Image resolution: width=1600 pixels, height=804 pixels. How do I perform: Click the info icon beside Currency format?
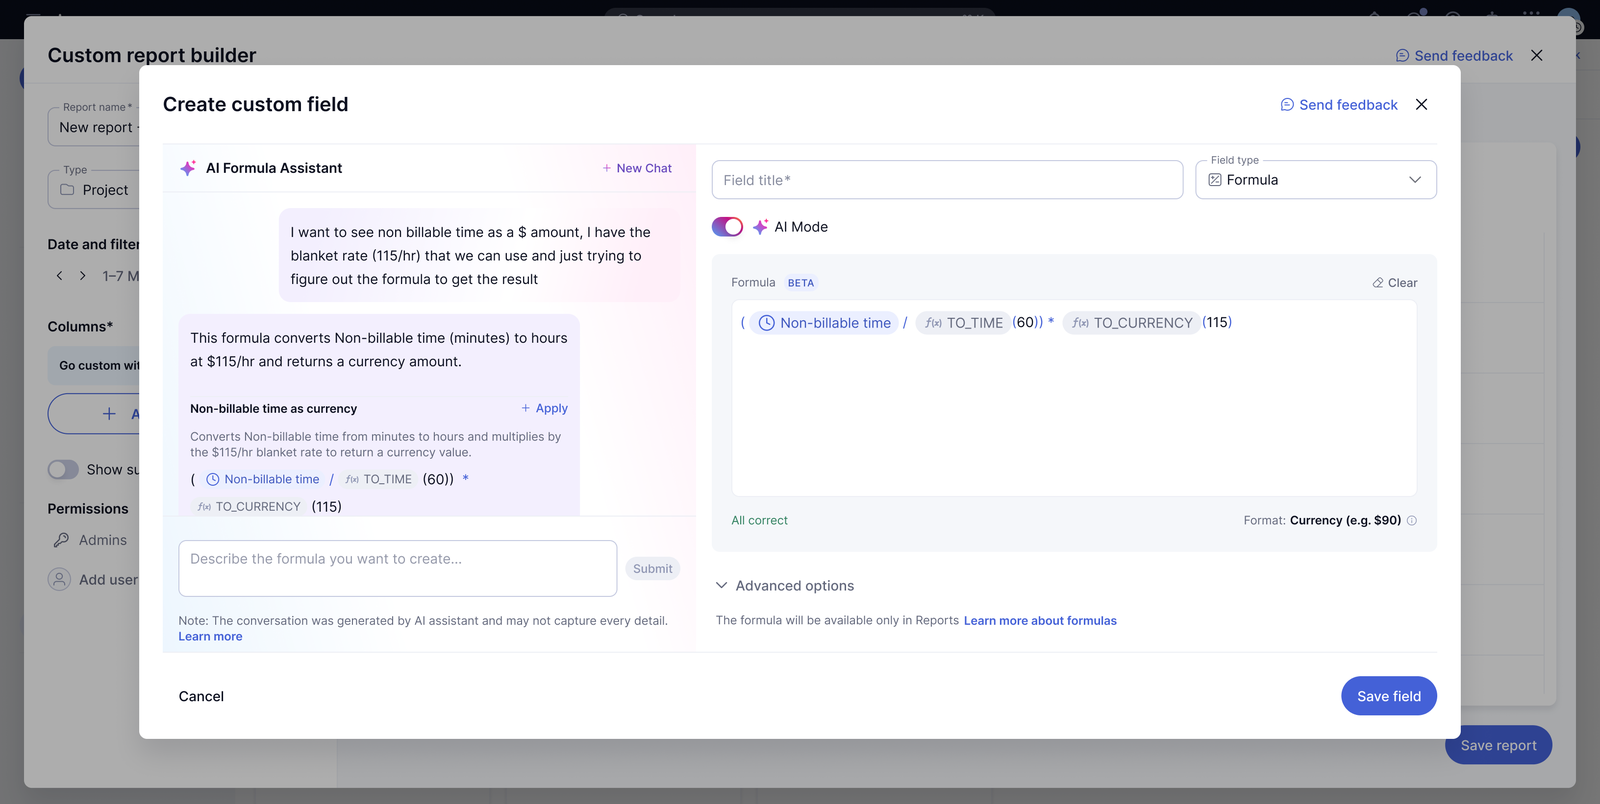[x=1412, y=520]
